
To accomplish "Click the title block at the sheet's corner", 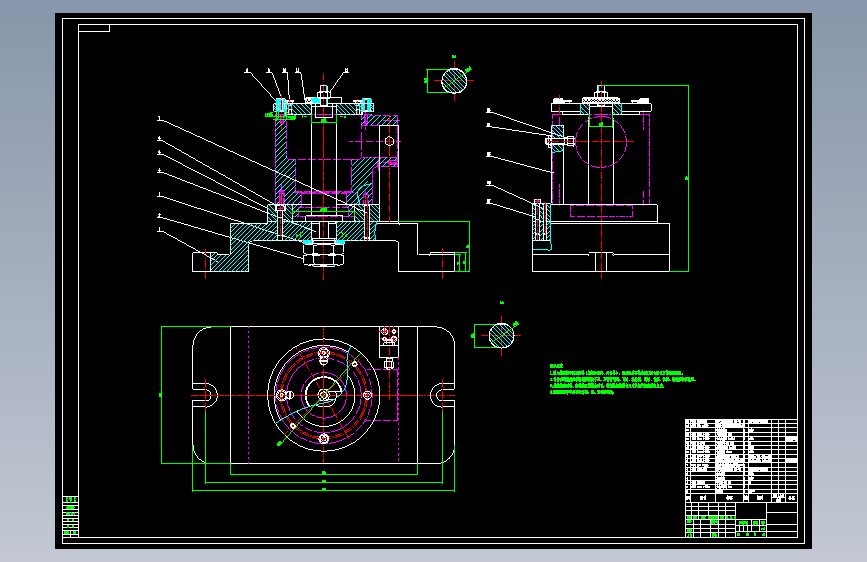I will [x=741, y=519].
